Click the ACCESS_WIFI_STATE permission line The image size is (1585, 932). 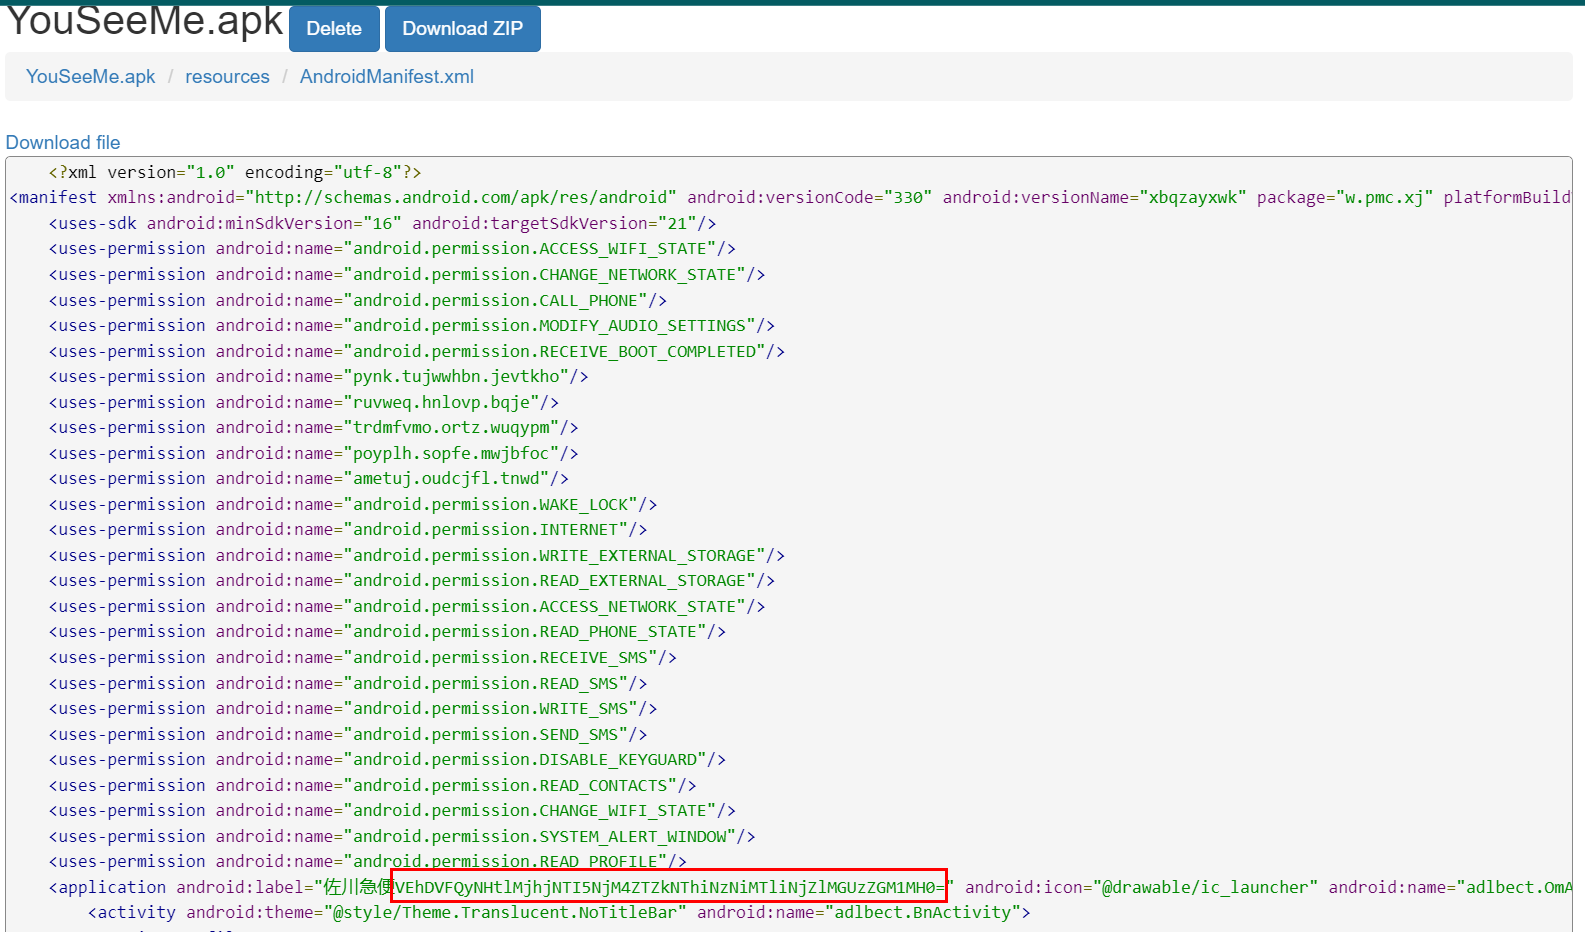click(x=392, y=249)
